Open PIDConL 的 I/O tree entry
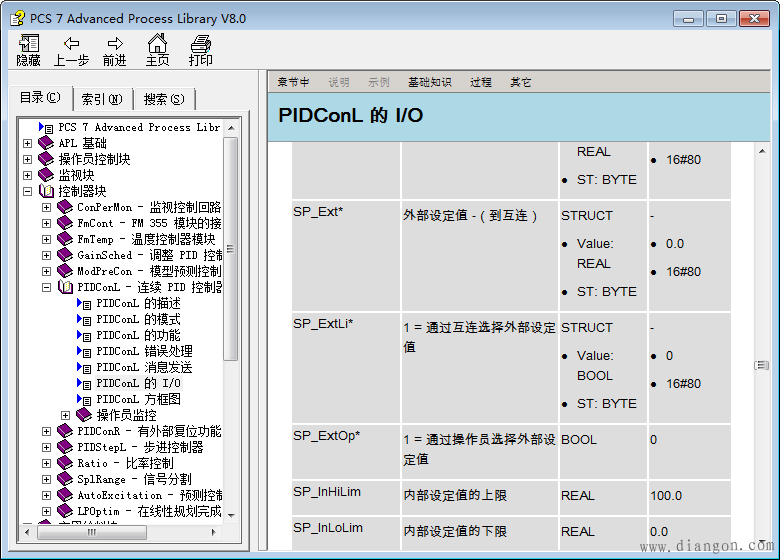Viewport: 780px width, 560px height. tap(138, 383)
